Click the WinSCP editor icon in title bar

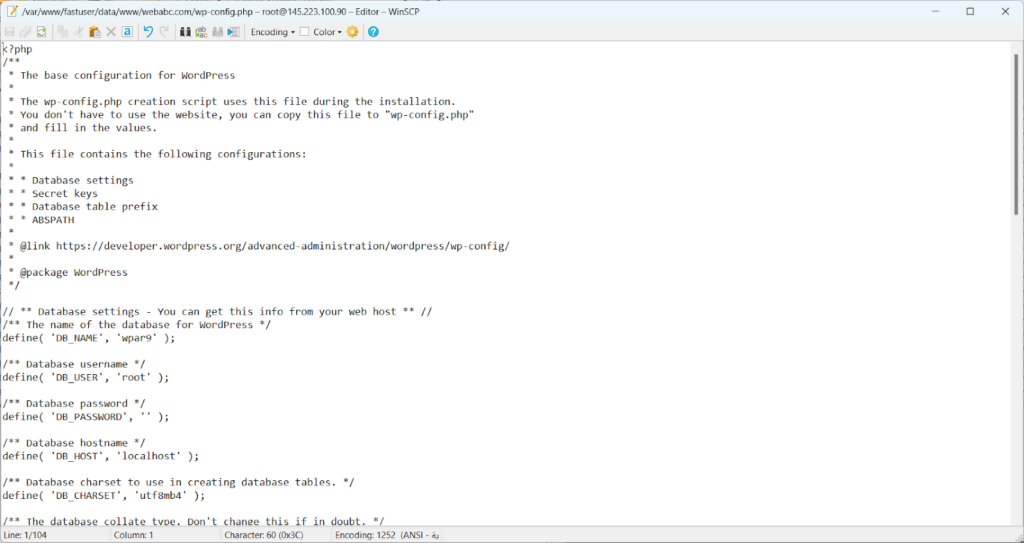pyautogui.click(x=12, y=11)
